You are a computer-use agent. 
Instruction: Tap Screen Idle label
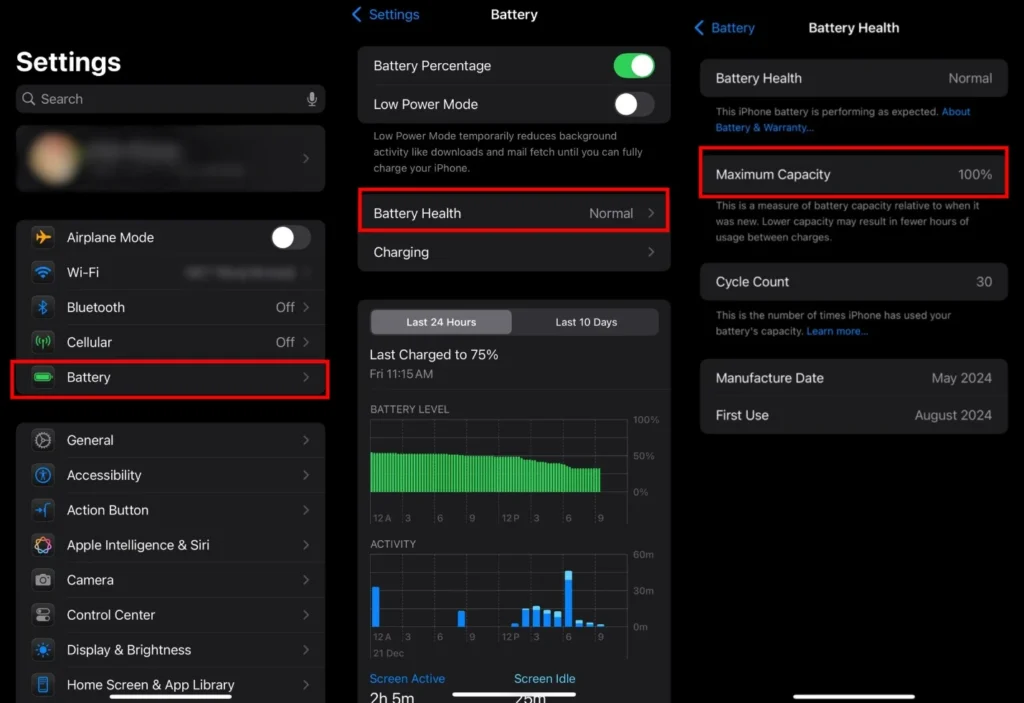tap(545, 678)
